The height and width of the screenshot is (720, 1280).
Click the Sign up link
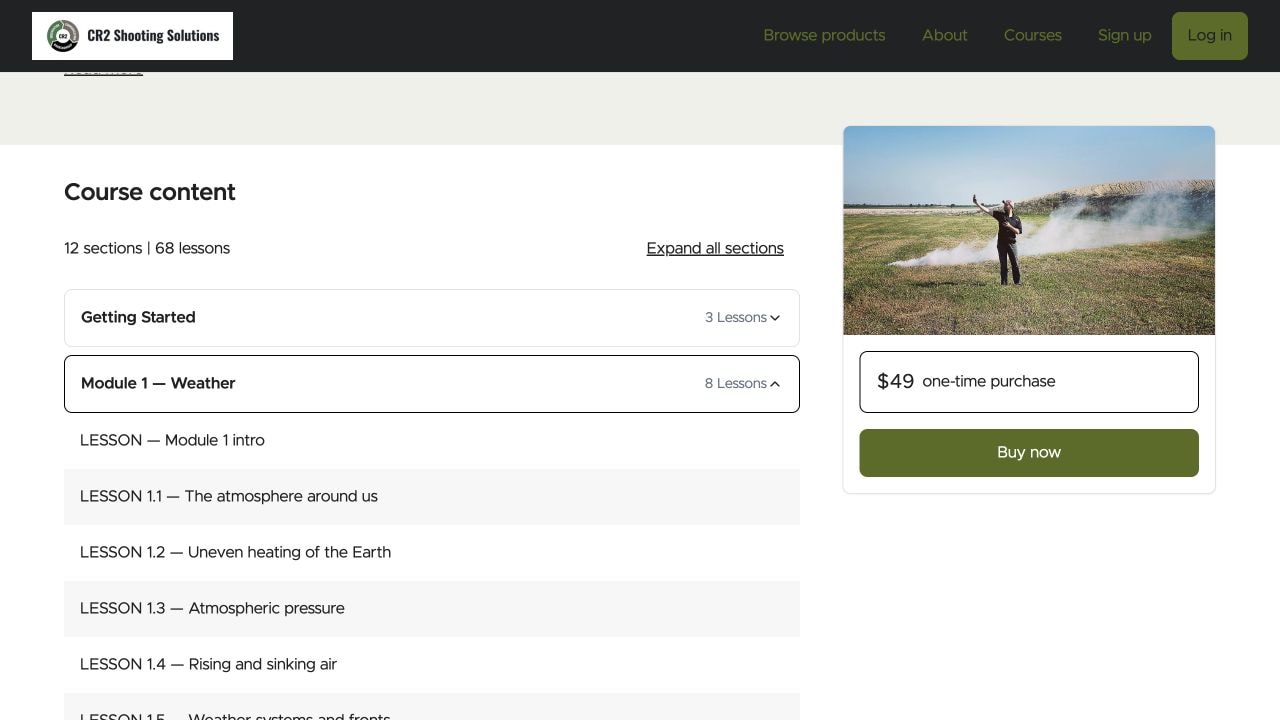point(1124,35)
